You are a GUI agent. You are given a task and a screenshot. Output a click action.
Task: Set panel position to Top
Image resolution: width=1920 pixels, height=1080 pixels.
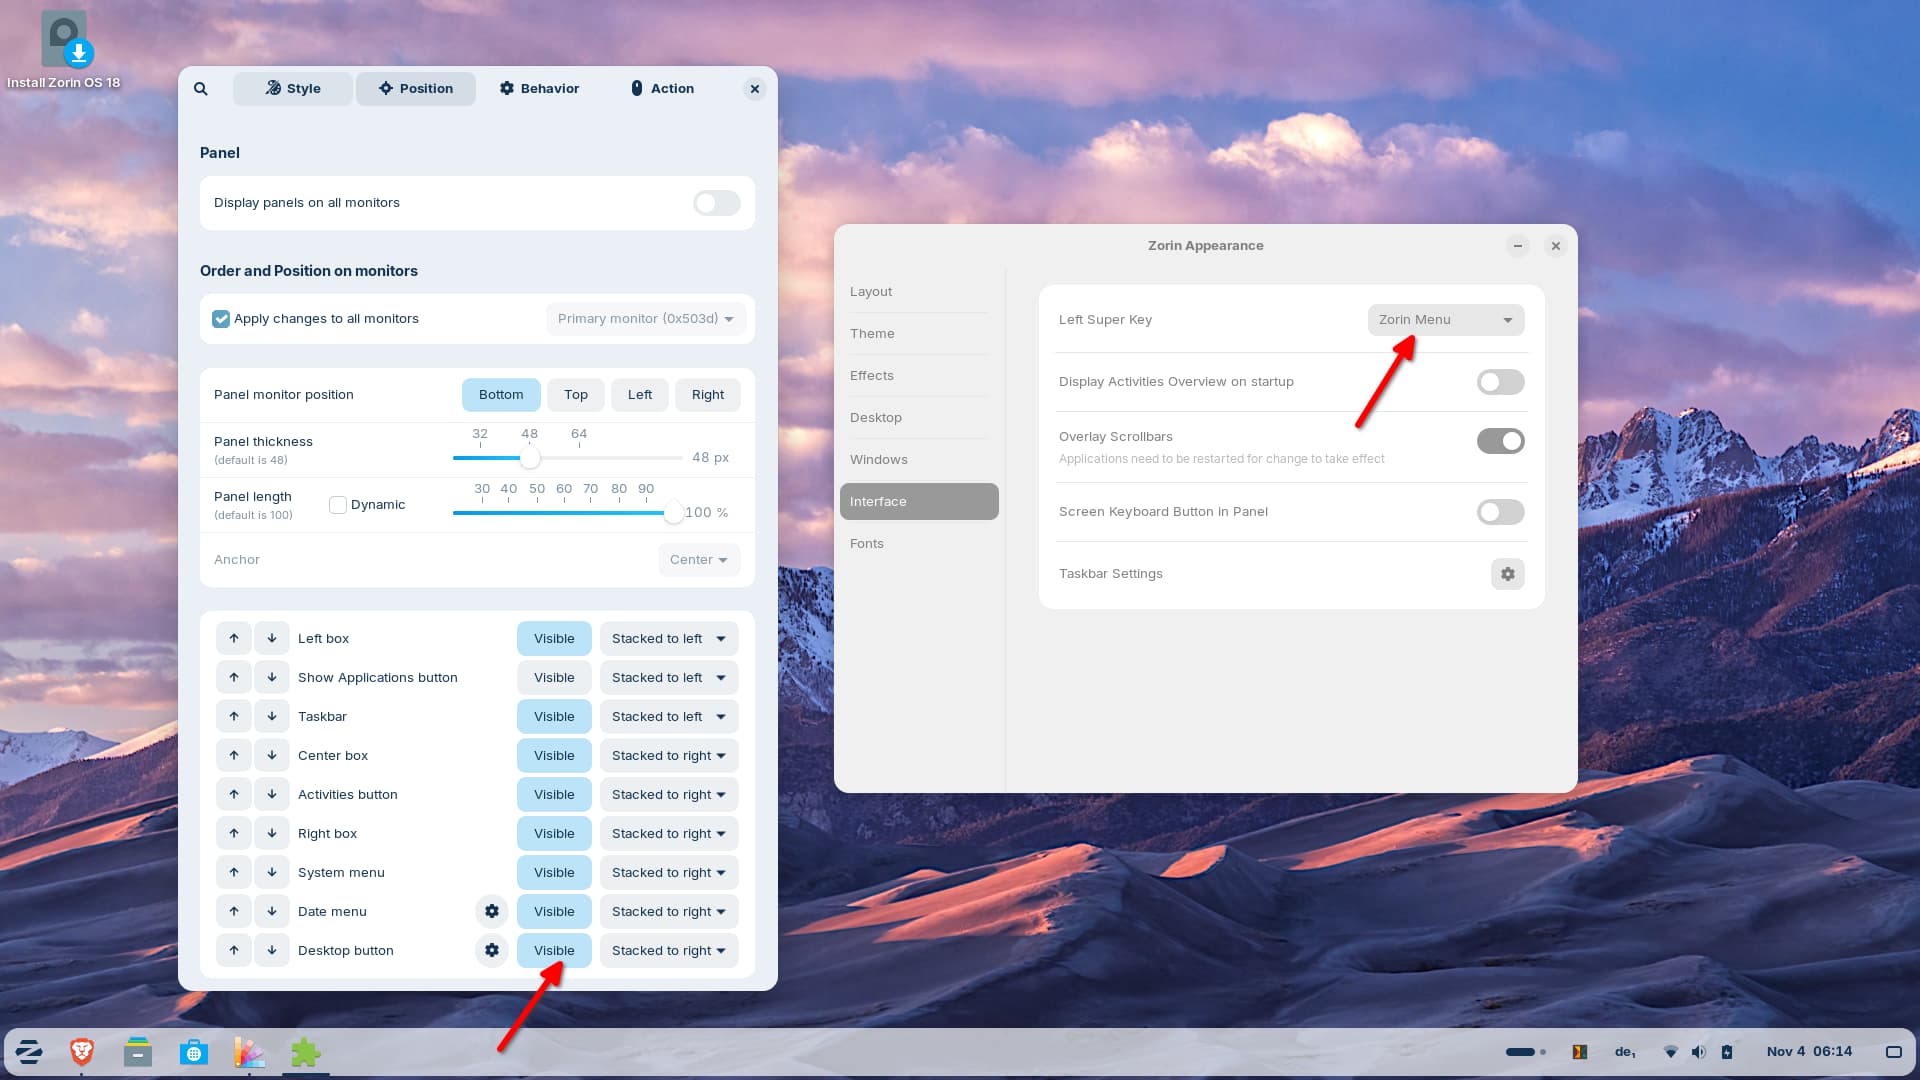[x=575, y=395]
